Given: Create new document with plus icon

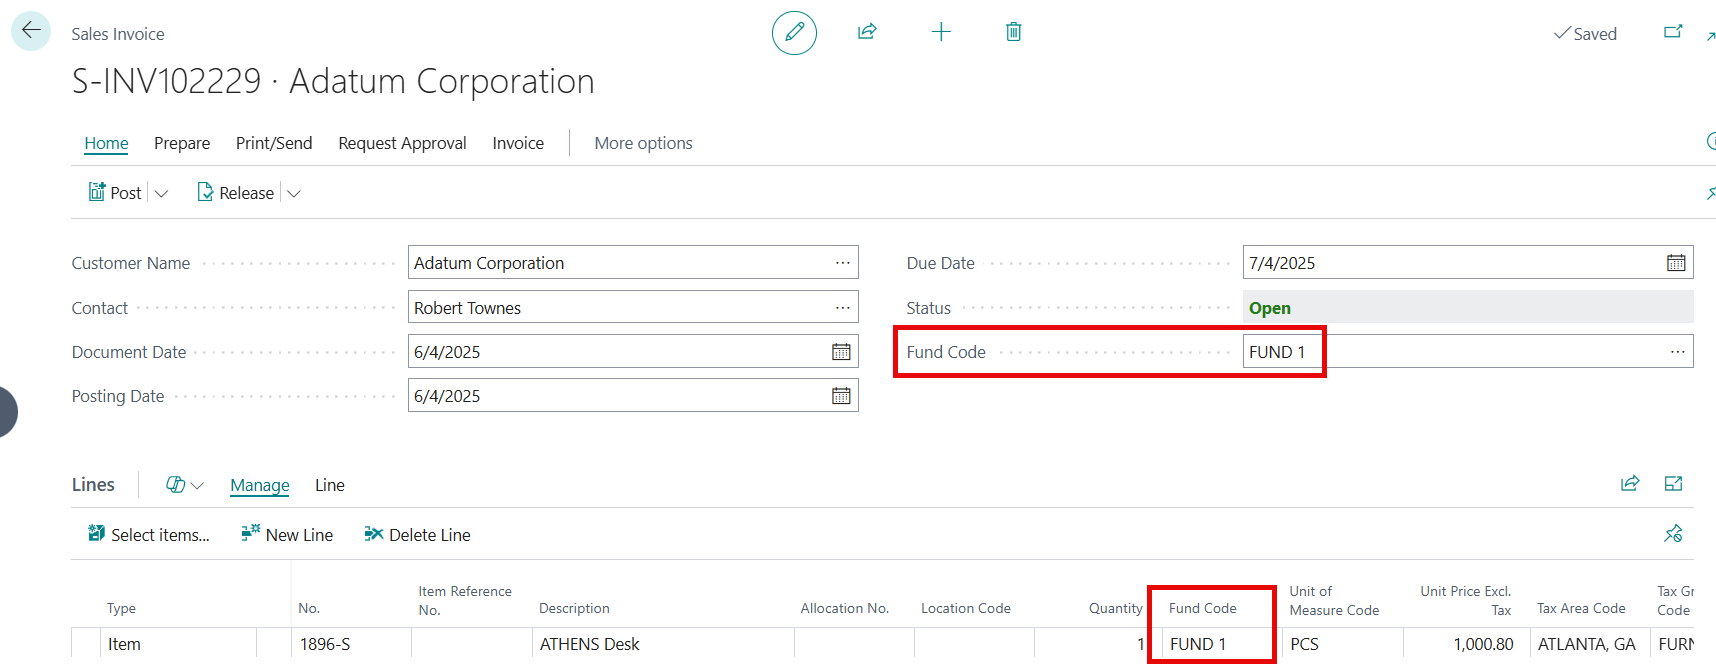Looking at the screenshot, I should click(940, 32).
